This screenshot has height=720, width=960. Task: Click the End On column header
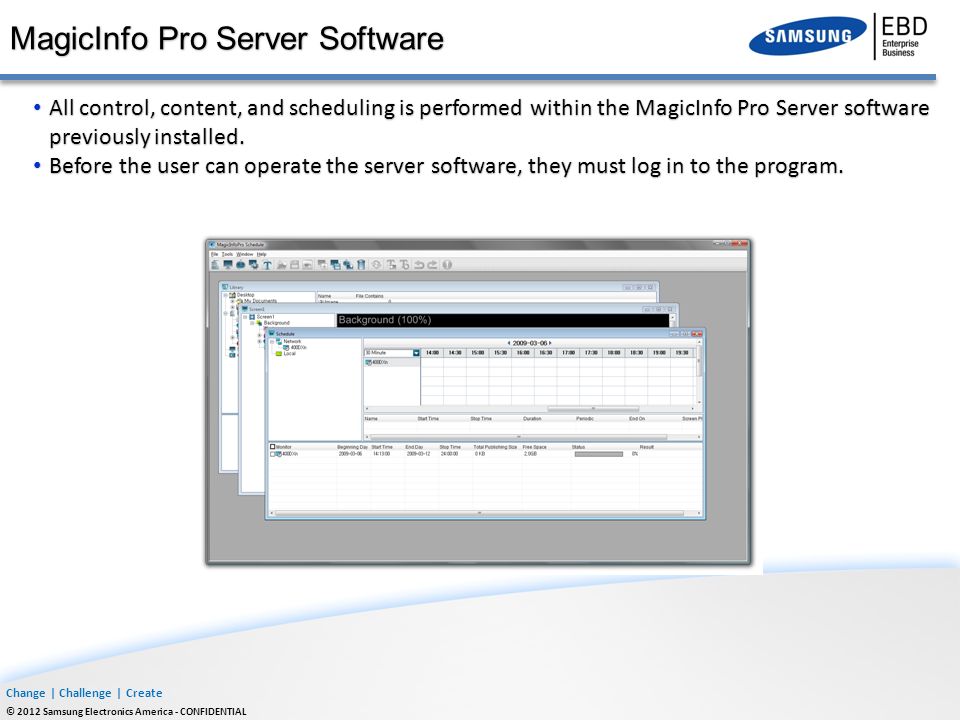[637, 419]
